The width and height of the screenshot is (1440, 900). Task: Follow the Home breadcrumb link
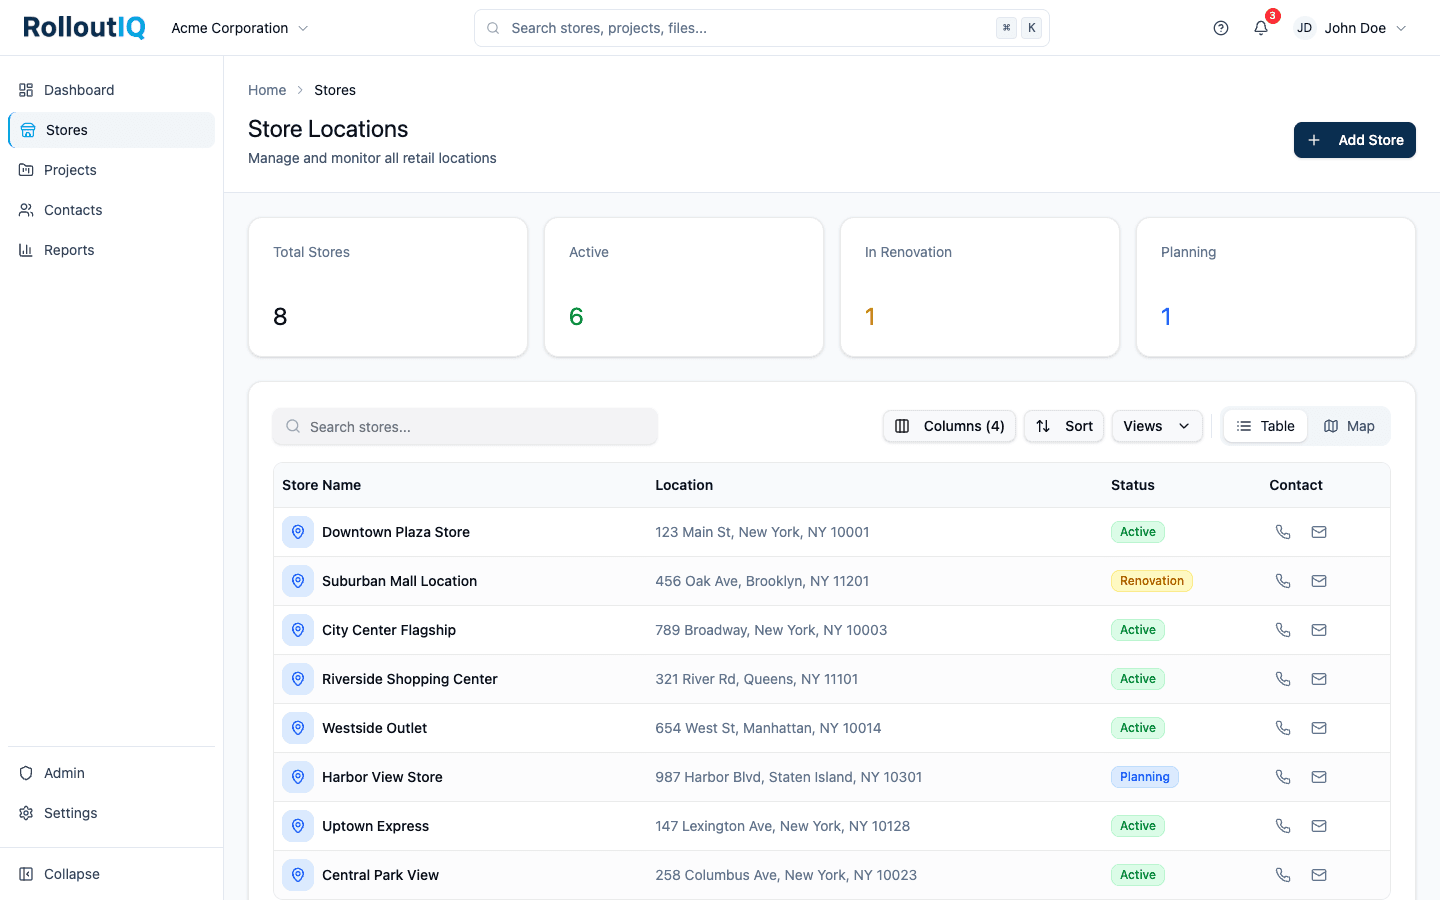coord(267,90)
